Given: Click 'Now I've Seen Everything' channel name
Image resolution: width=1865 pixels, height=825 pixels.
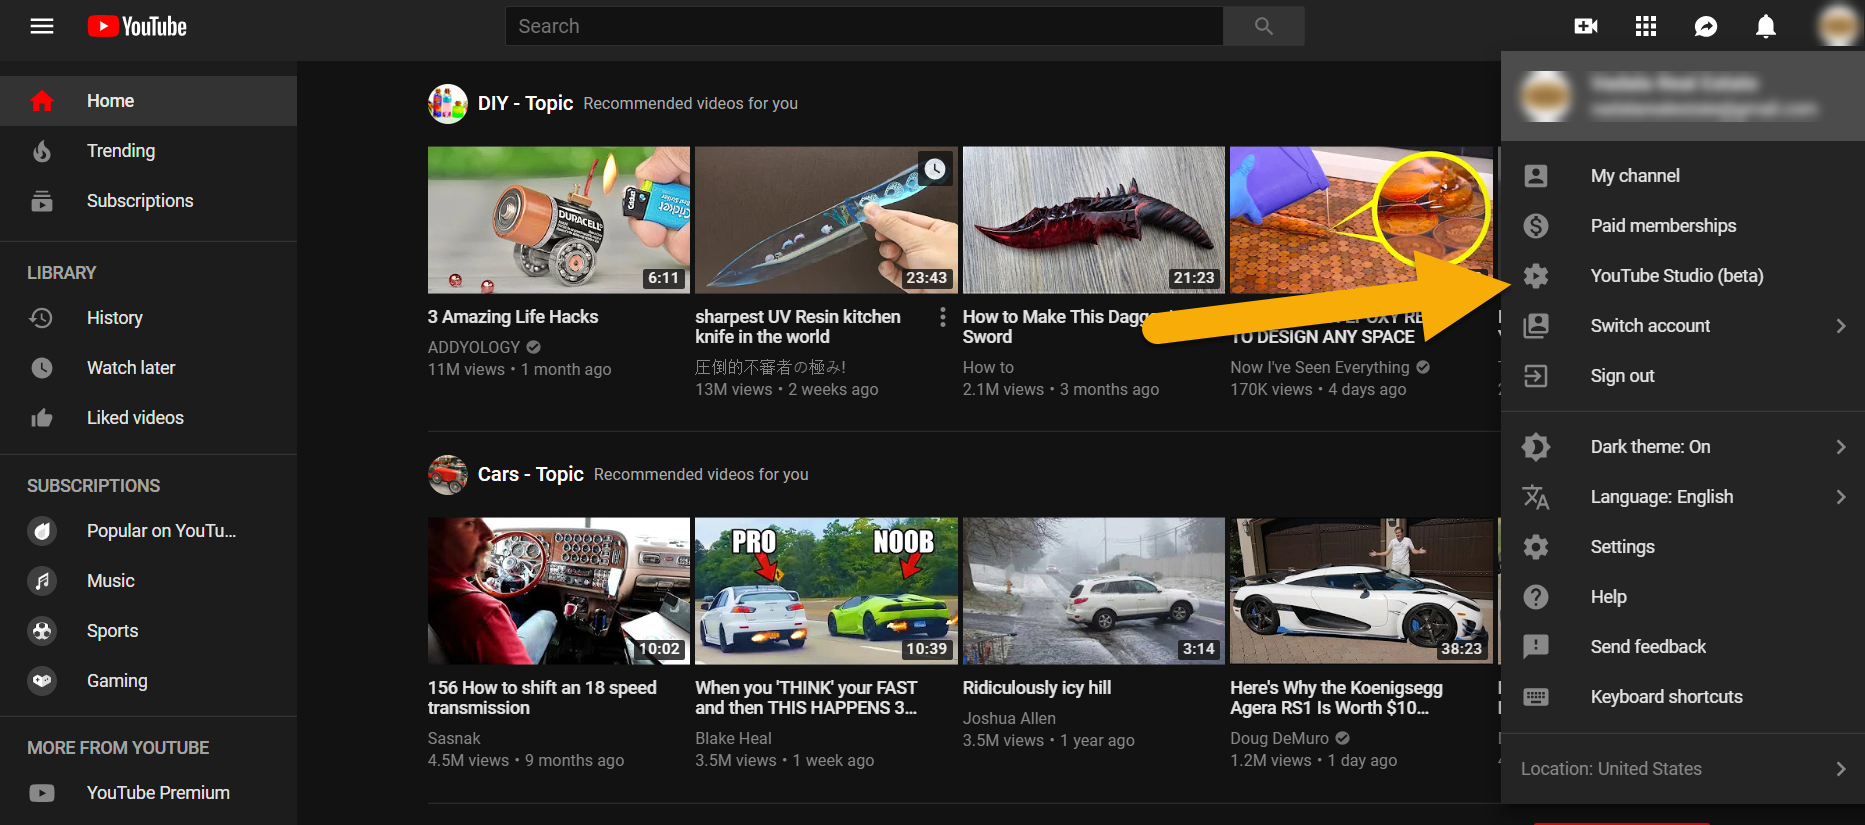Looking at the screenshot, I should pyautogui.click(x=1319, y=367).
